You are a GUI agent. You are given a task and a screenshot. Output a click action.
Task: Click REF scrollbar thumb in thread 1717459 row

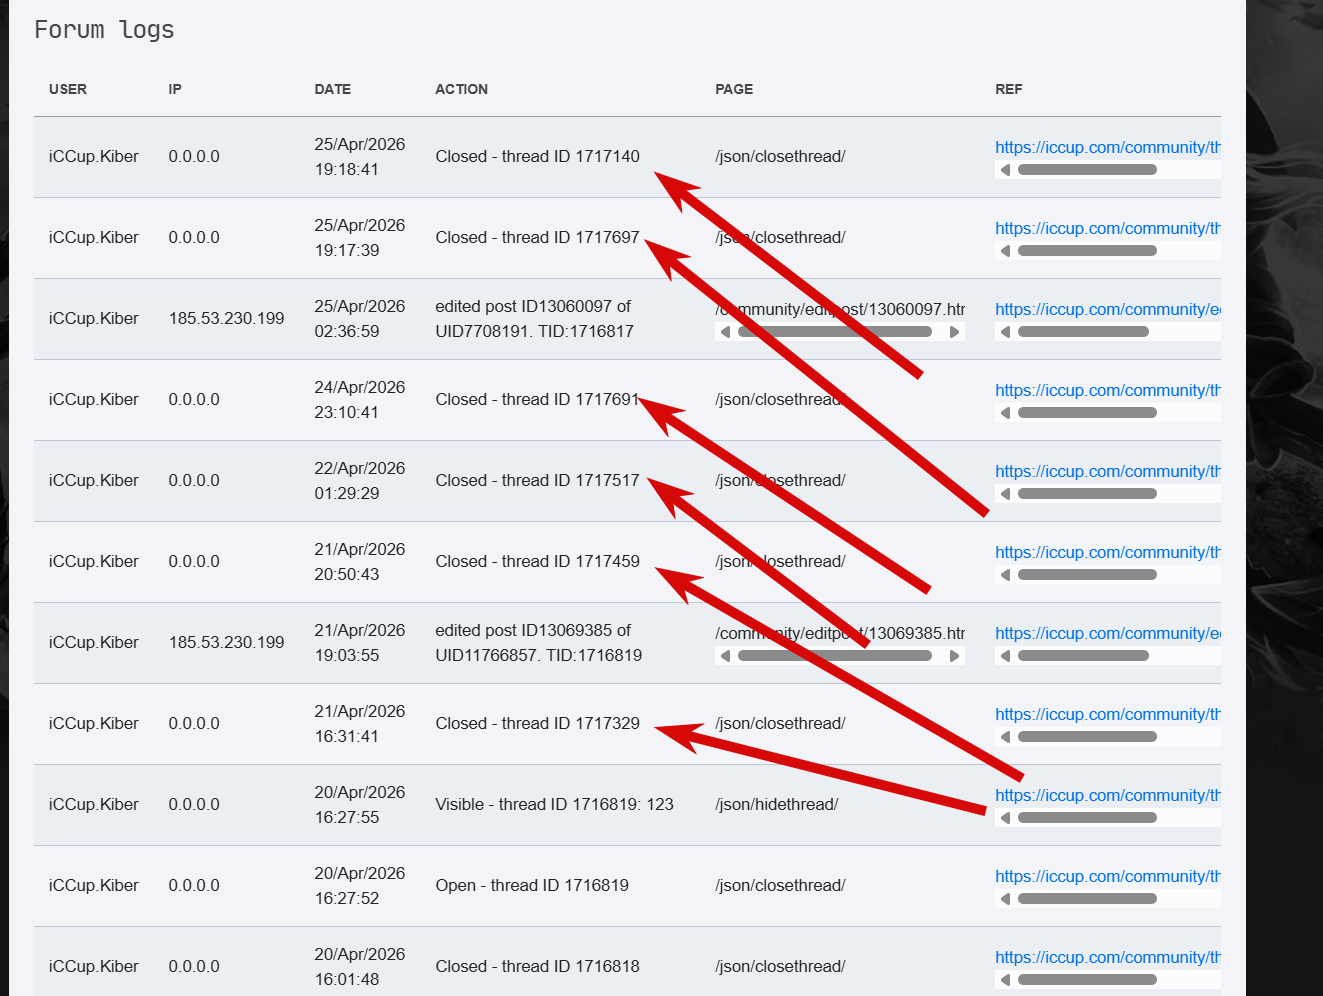pyautogui.click(x=1087, y=575)
